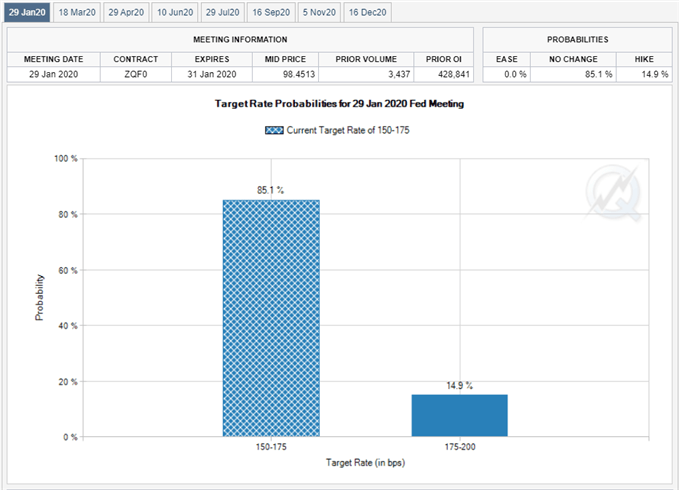
Task: Open the 29 Apr20 meeting tab
Action: coord(126,12)
